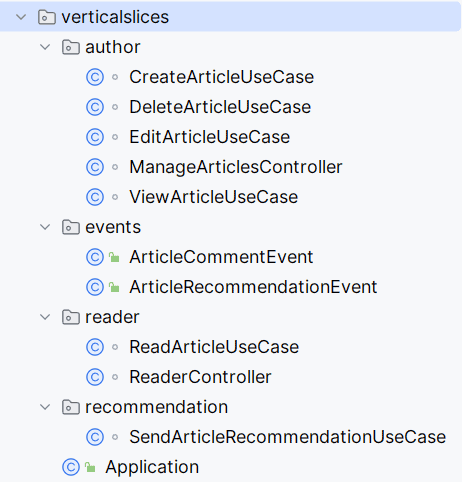This screenshot has width=462, height=482.
Task: Click the events package folder icon
Action: 71,227
